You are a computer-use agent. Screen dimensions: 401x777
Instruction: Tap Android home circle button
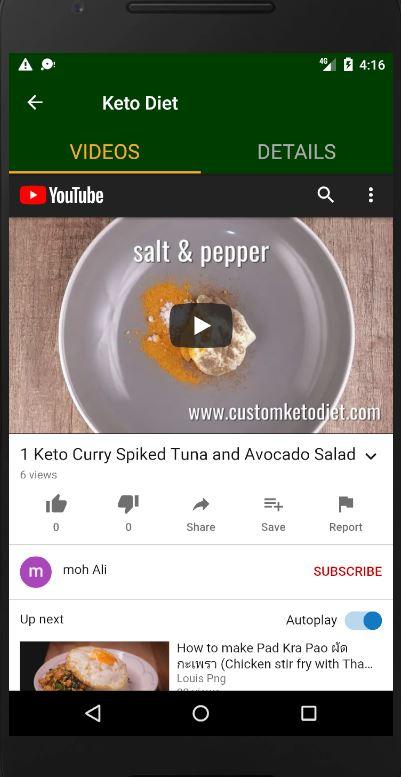[201, 714]
